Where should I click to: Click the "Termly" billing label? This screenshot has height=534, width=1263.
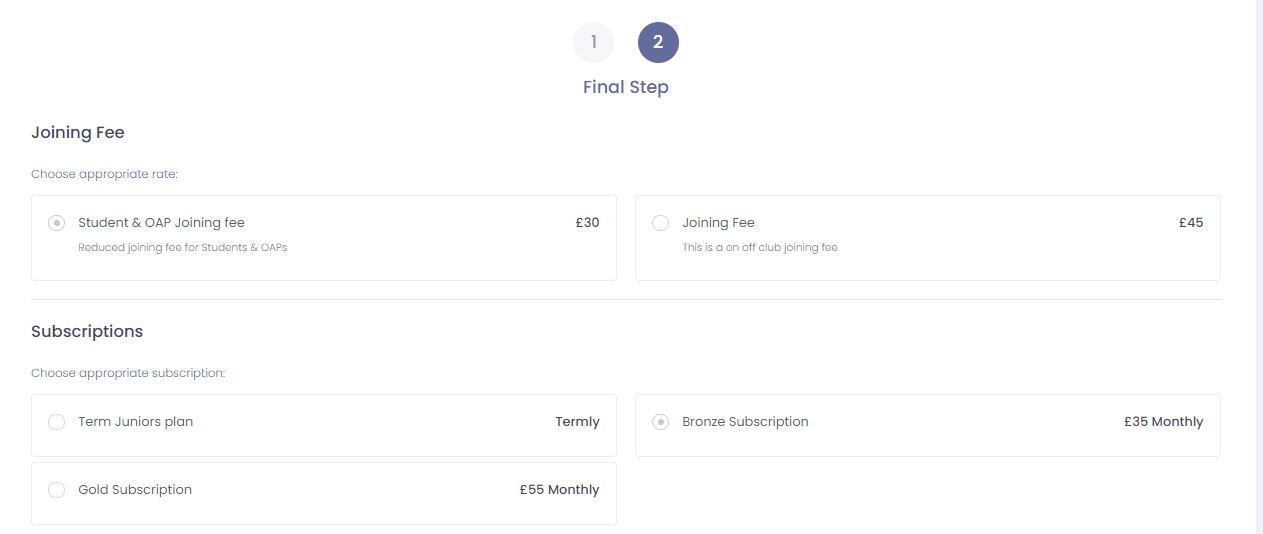(x=577, y=422)
